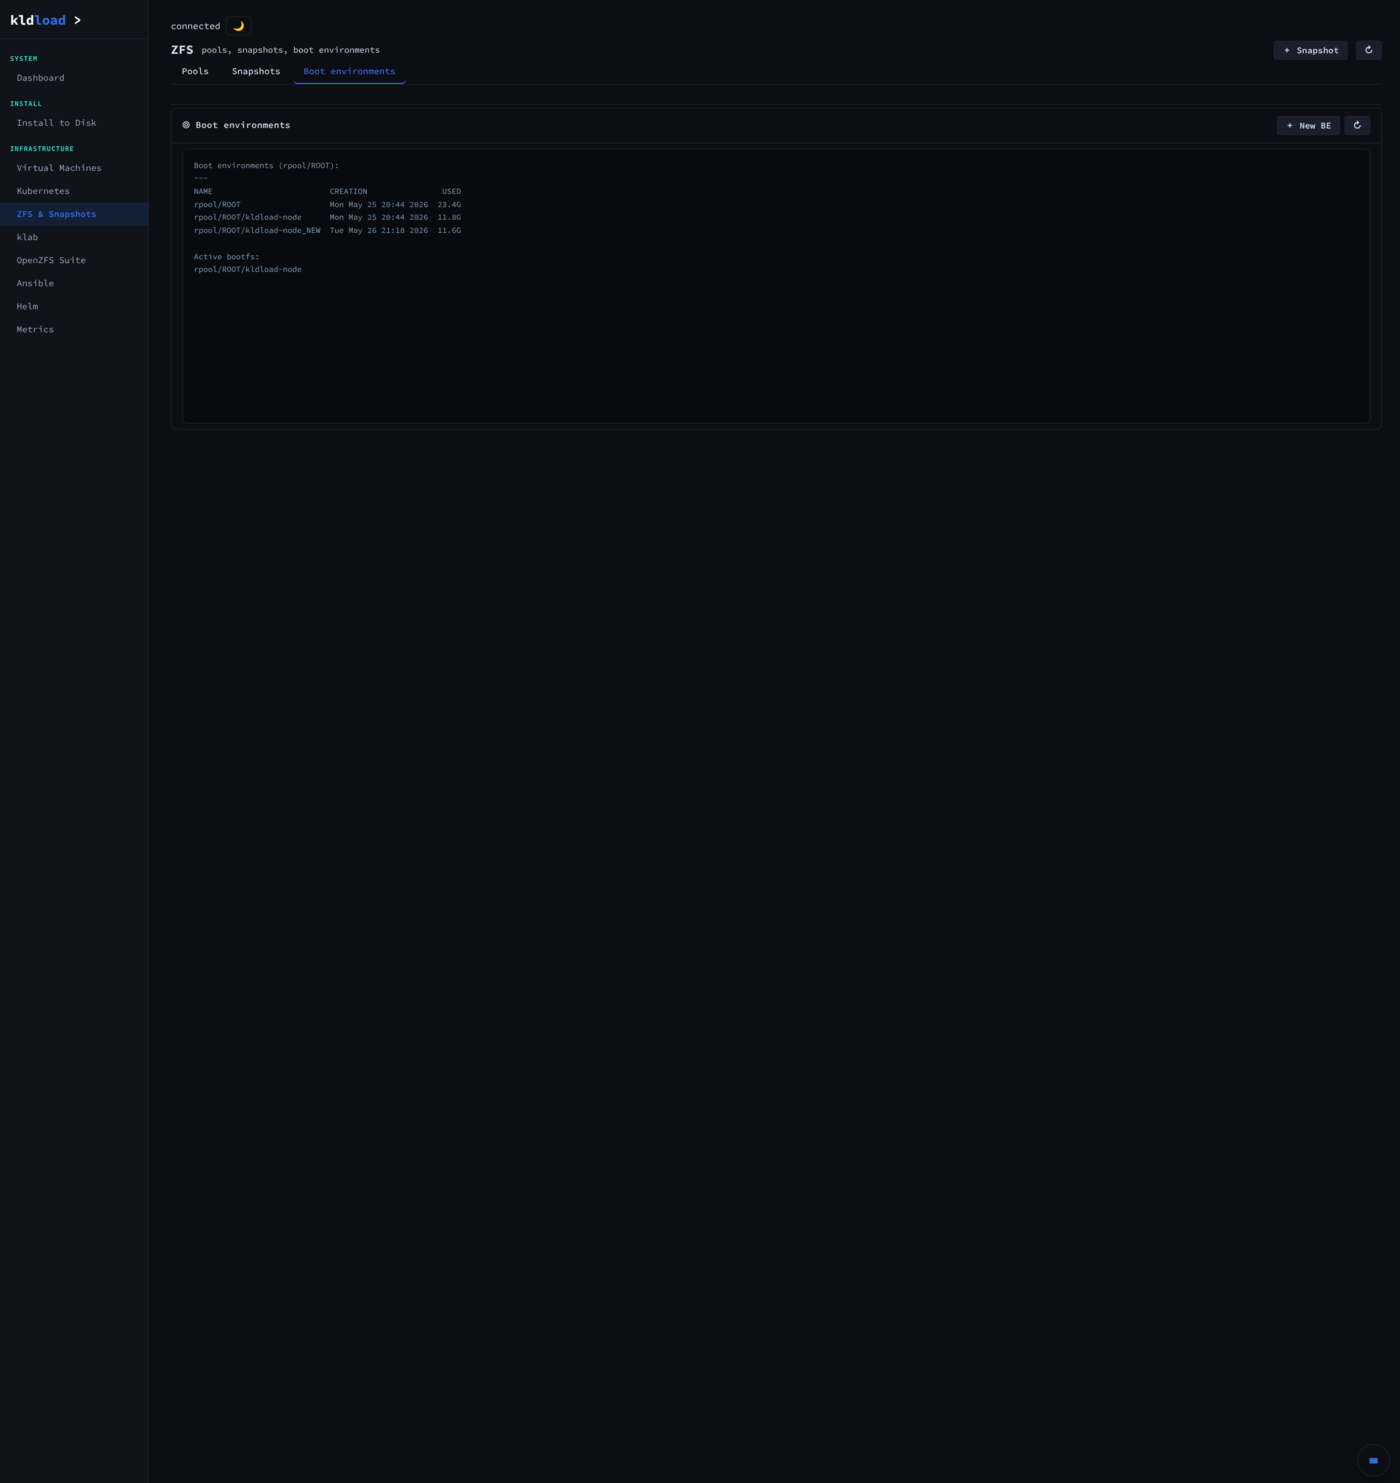Switch to the Snapshots tab
Viewport: 1400px width, 1483px height.
256,71
